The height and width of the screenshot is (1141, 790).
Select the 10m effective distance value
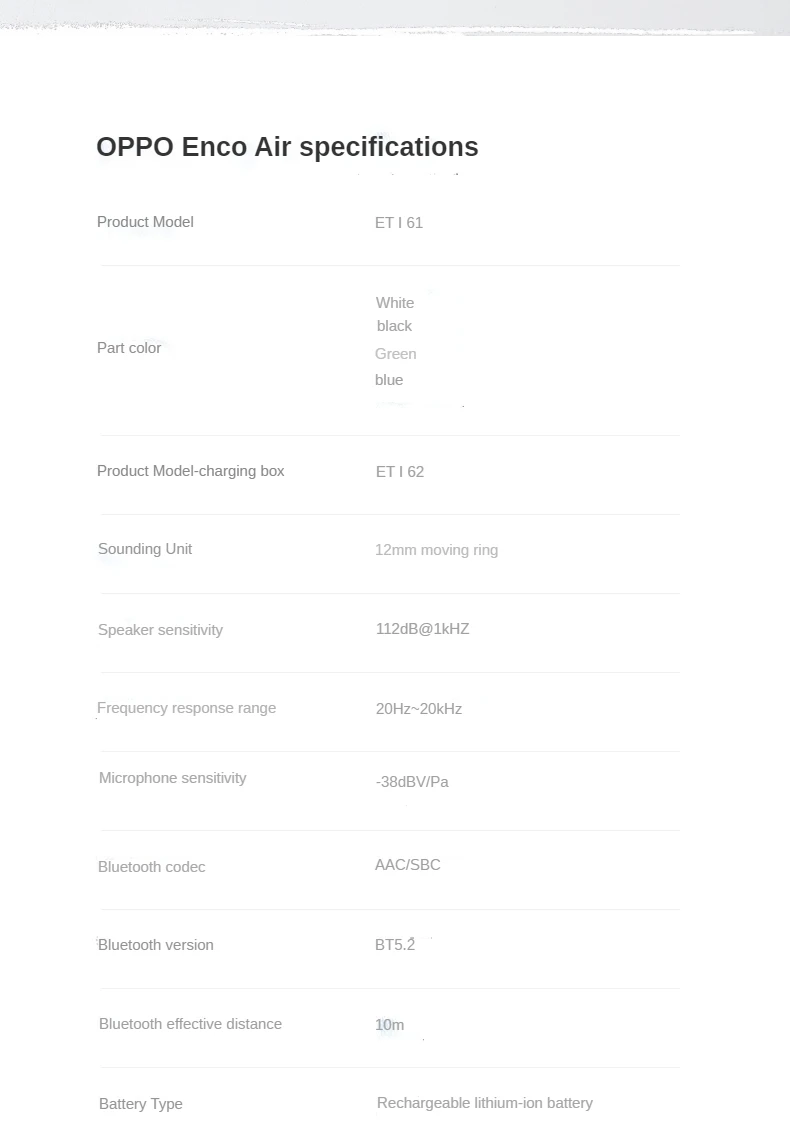point(390,1025)
